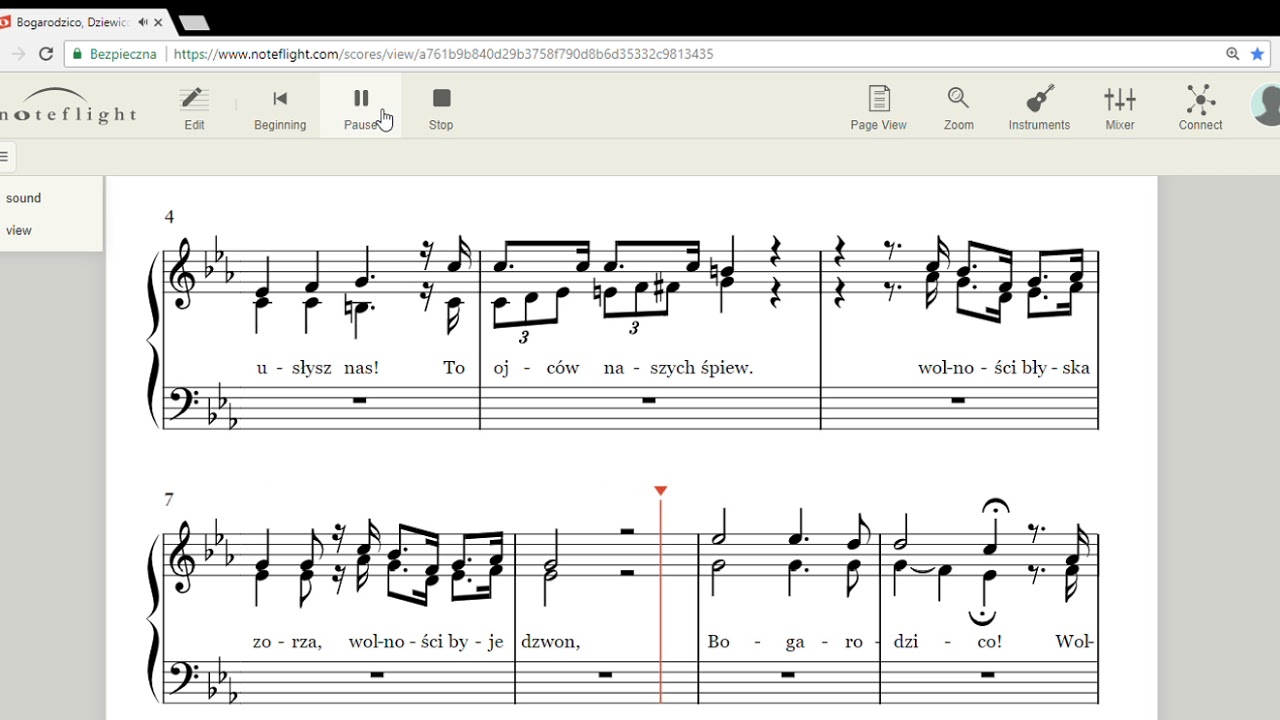Close the Bogarodzico, Dziewico tab

[158, 22]
